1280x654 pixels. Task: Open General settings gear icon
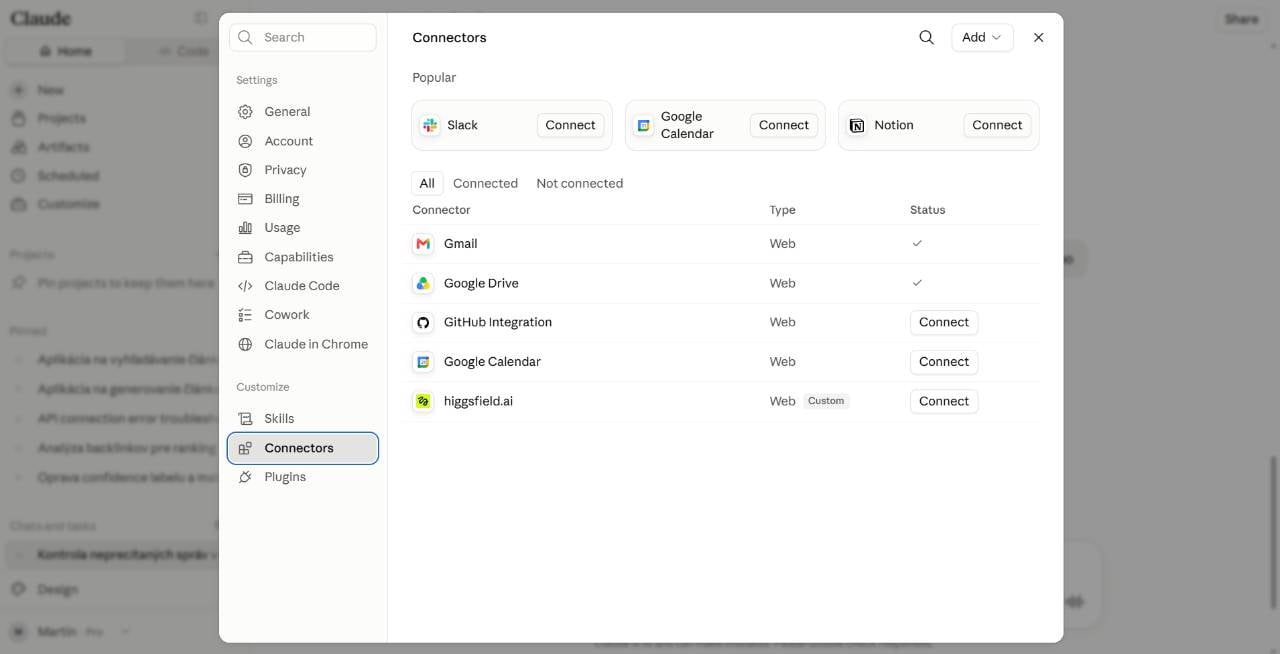tap(245, 112)
